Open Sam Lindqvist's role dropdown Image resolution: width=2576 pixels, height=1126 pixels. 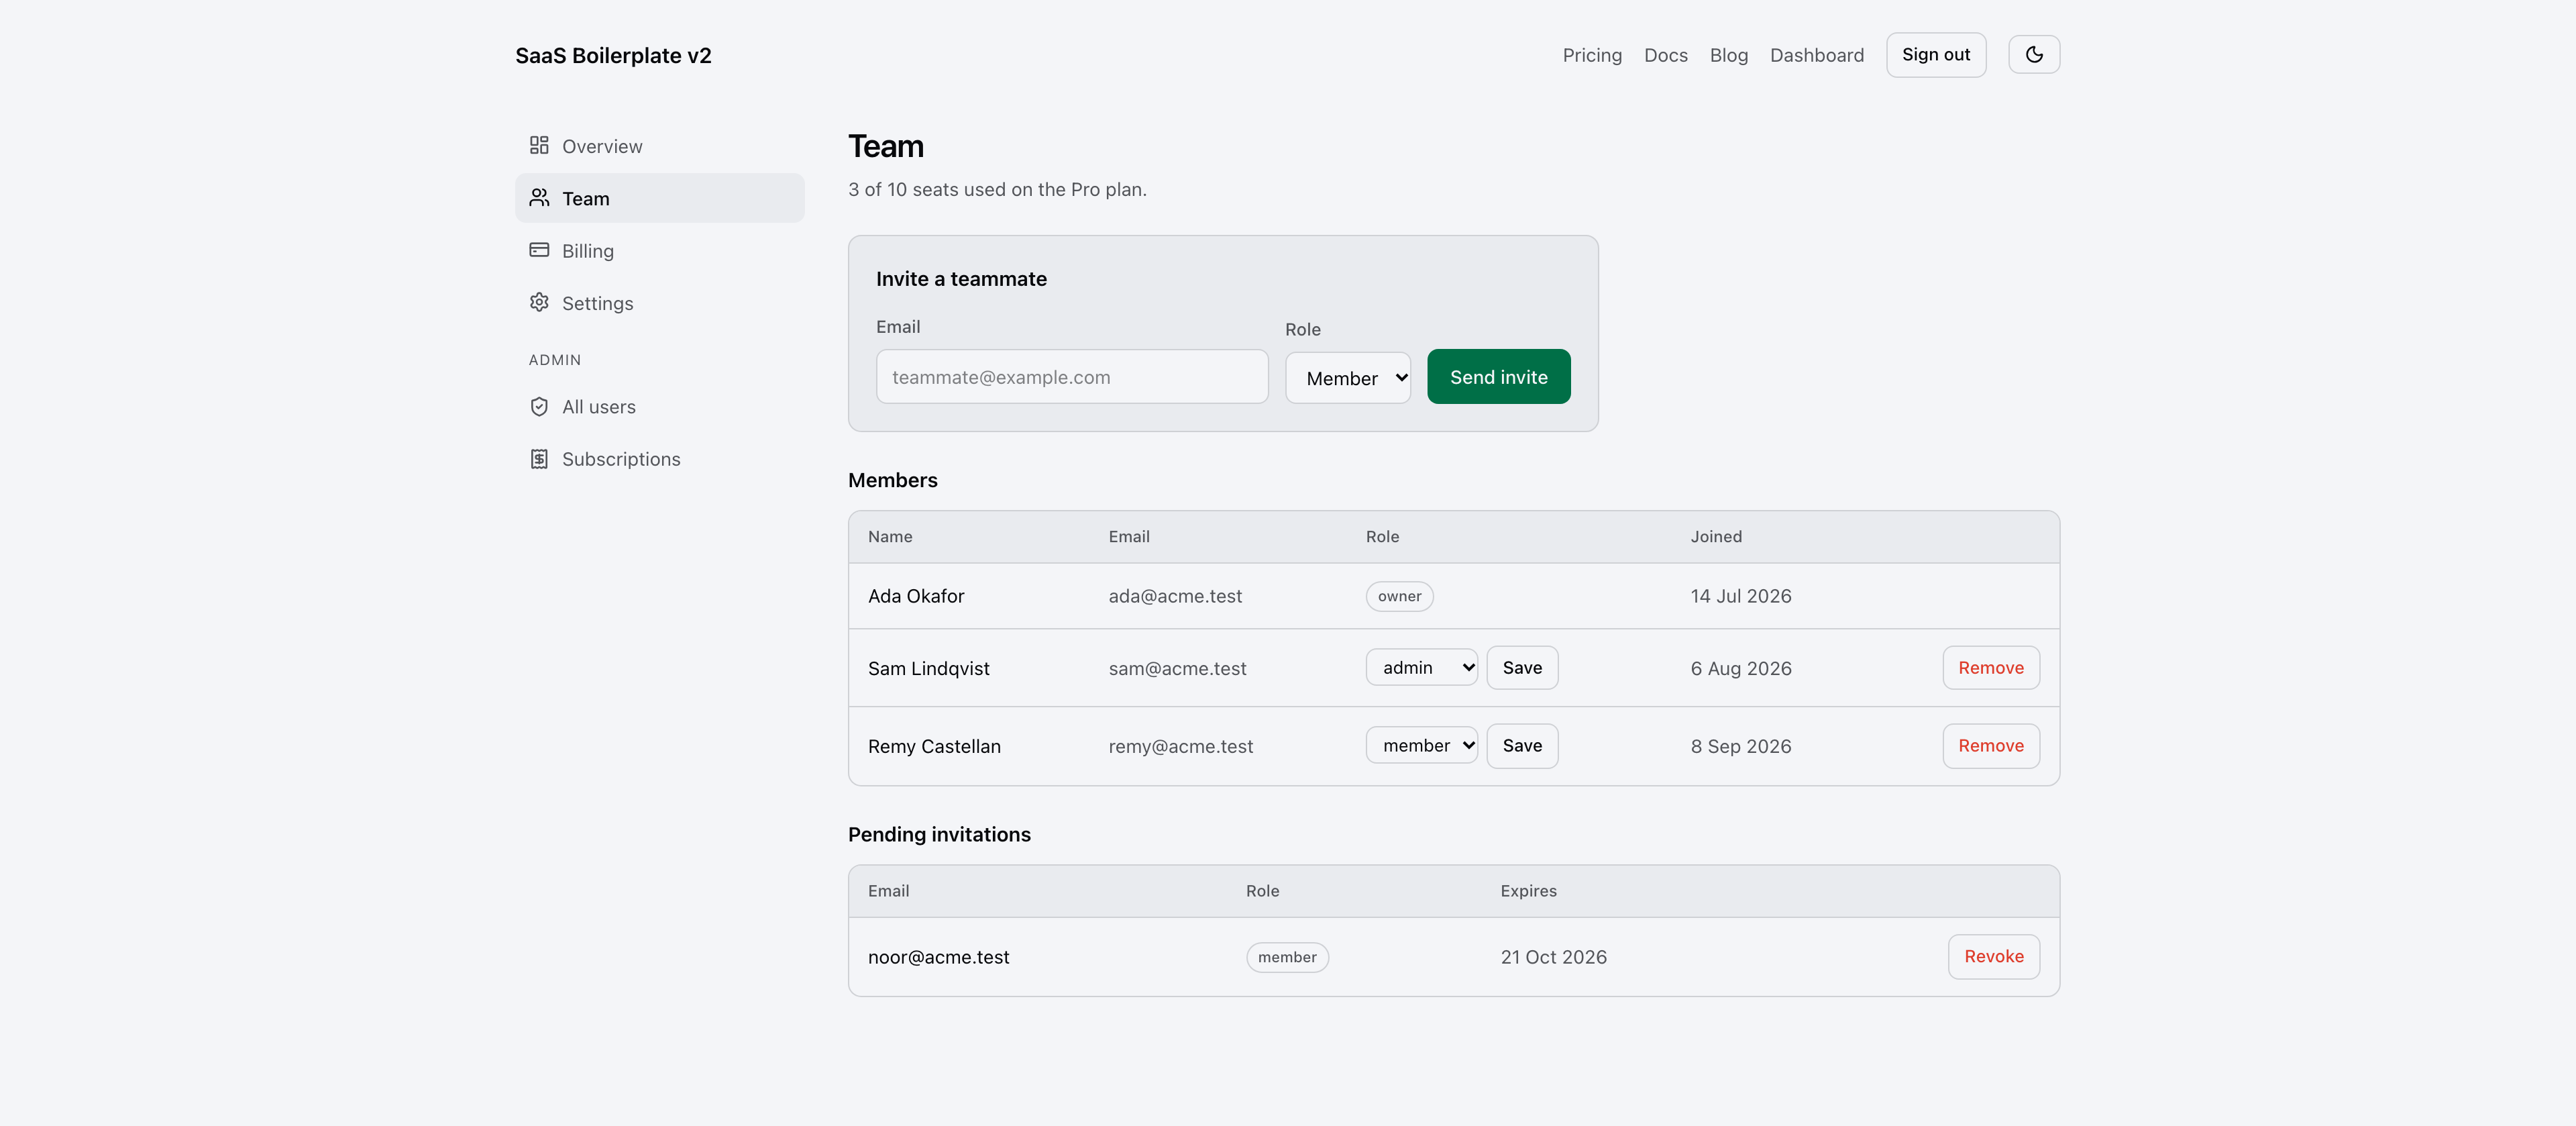click(1422, 668)
